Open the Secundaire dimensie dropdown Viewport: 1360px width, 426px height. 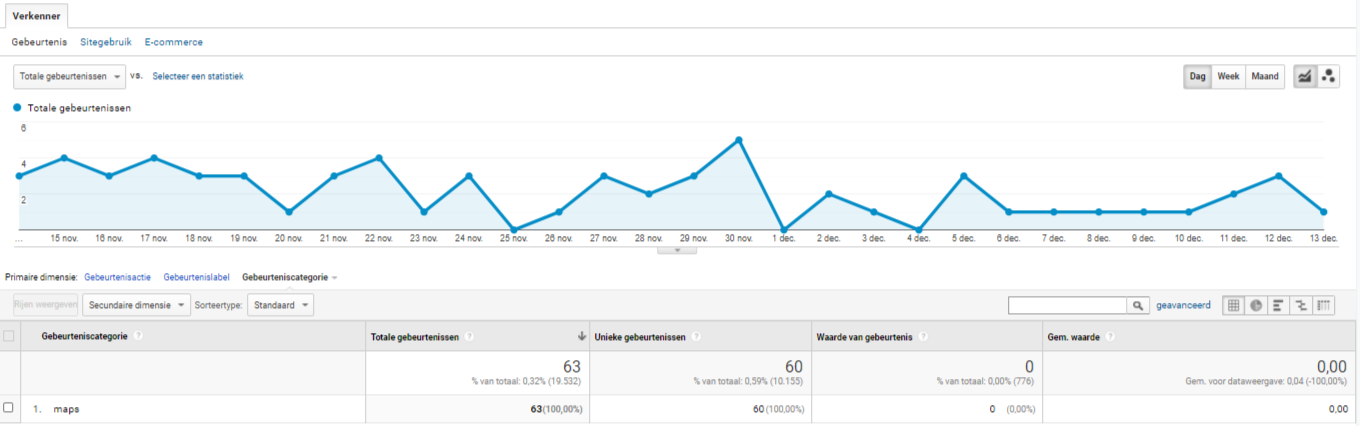pos(137,305)
